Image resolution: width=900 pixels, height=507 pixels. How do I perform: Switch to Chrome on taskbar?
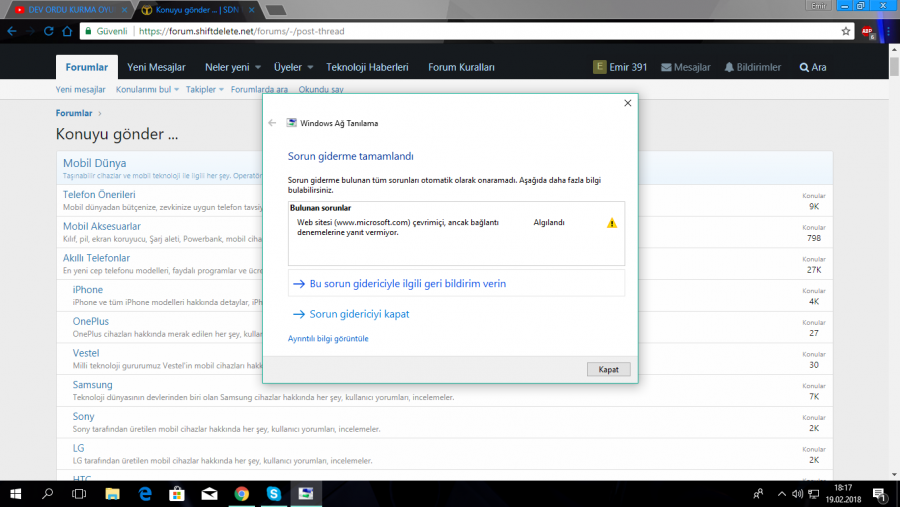tap(242, 494)
